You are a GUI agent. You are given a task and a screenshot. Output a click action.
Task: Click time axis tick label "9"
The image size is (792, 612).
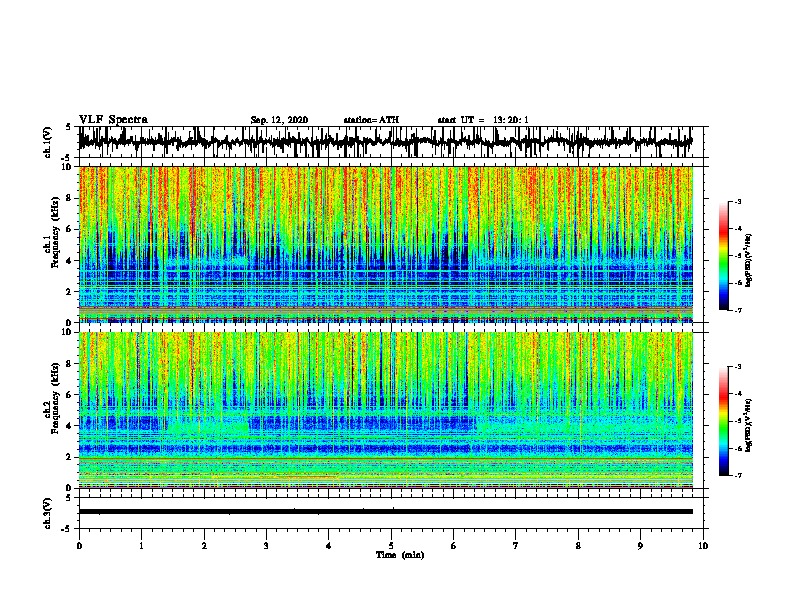(x=640, y=546)
